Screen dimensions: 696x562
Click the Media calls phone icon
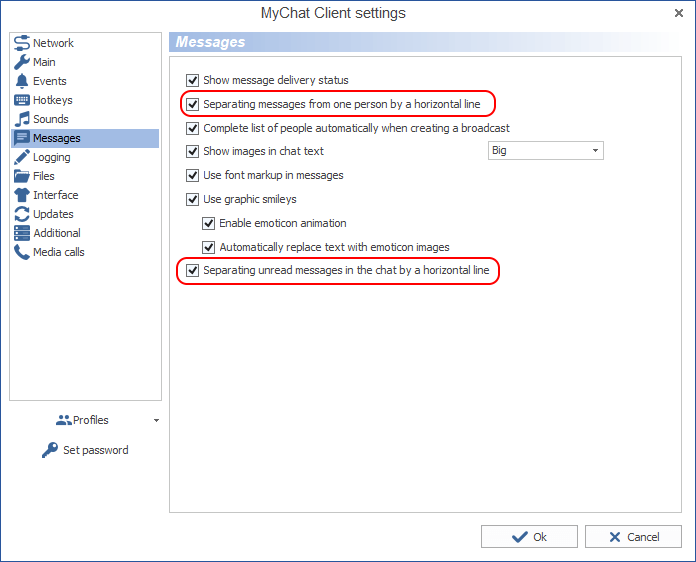[21, 252]
